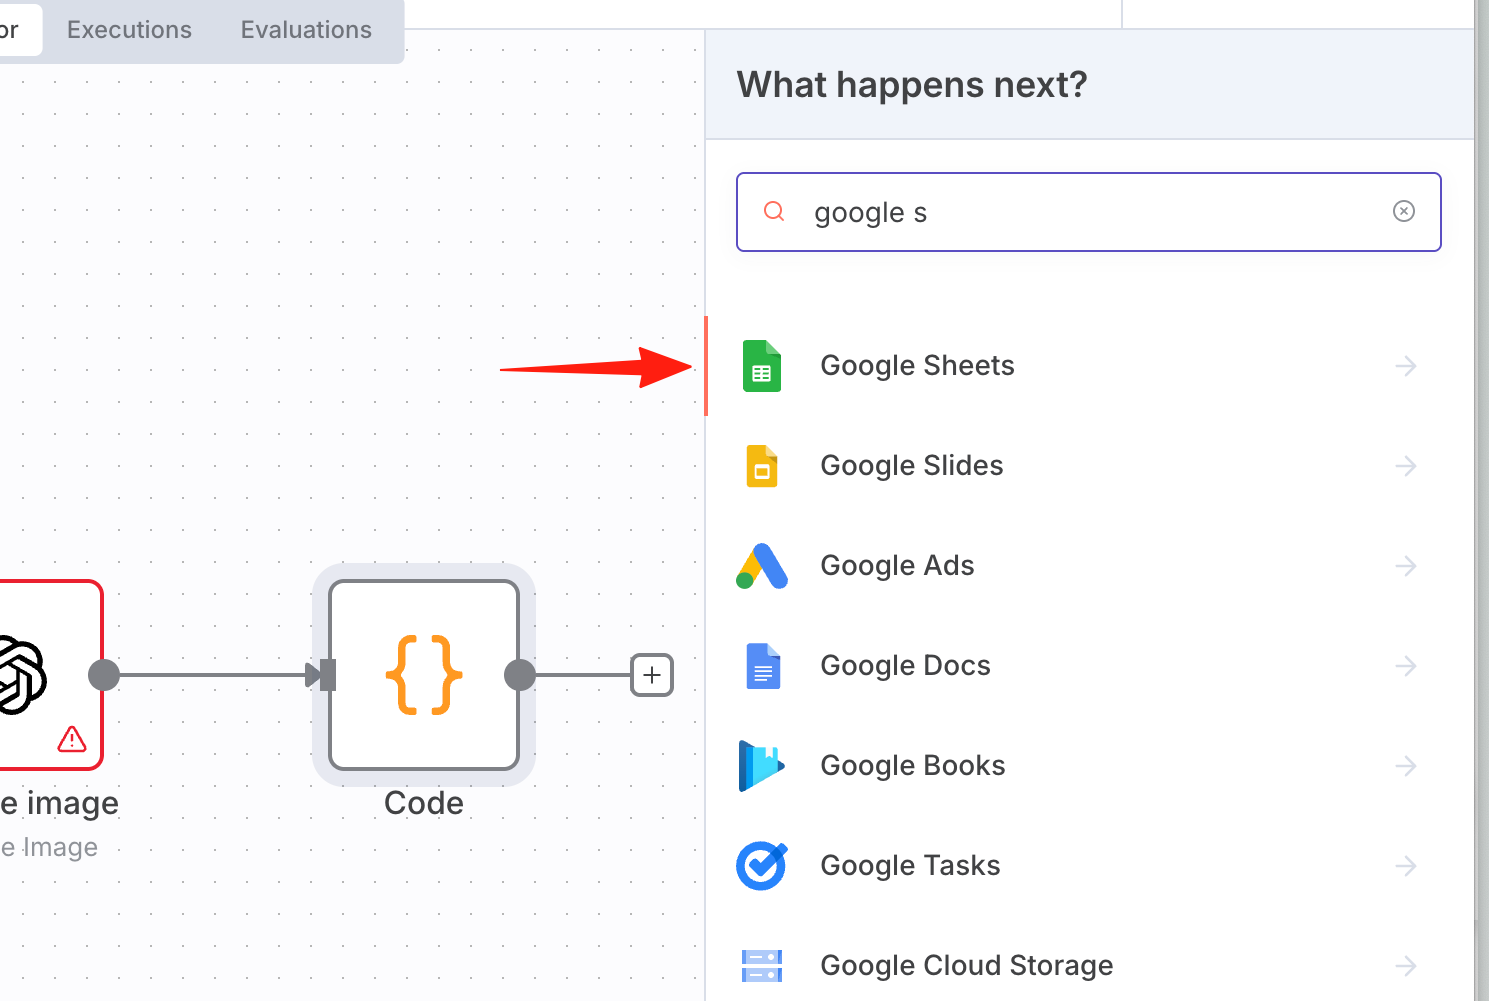Select the Google Docs label
Image resolution: width=1490 pixels, height=1002 pixels.
coord(905,666)
